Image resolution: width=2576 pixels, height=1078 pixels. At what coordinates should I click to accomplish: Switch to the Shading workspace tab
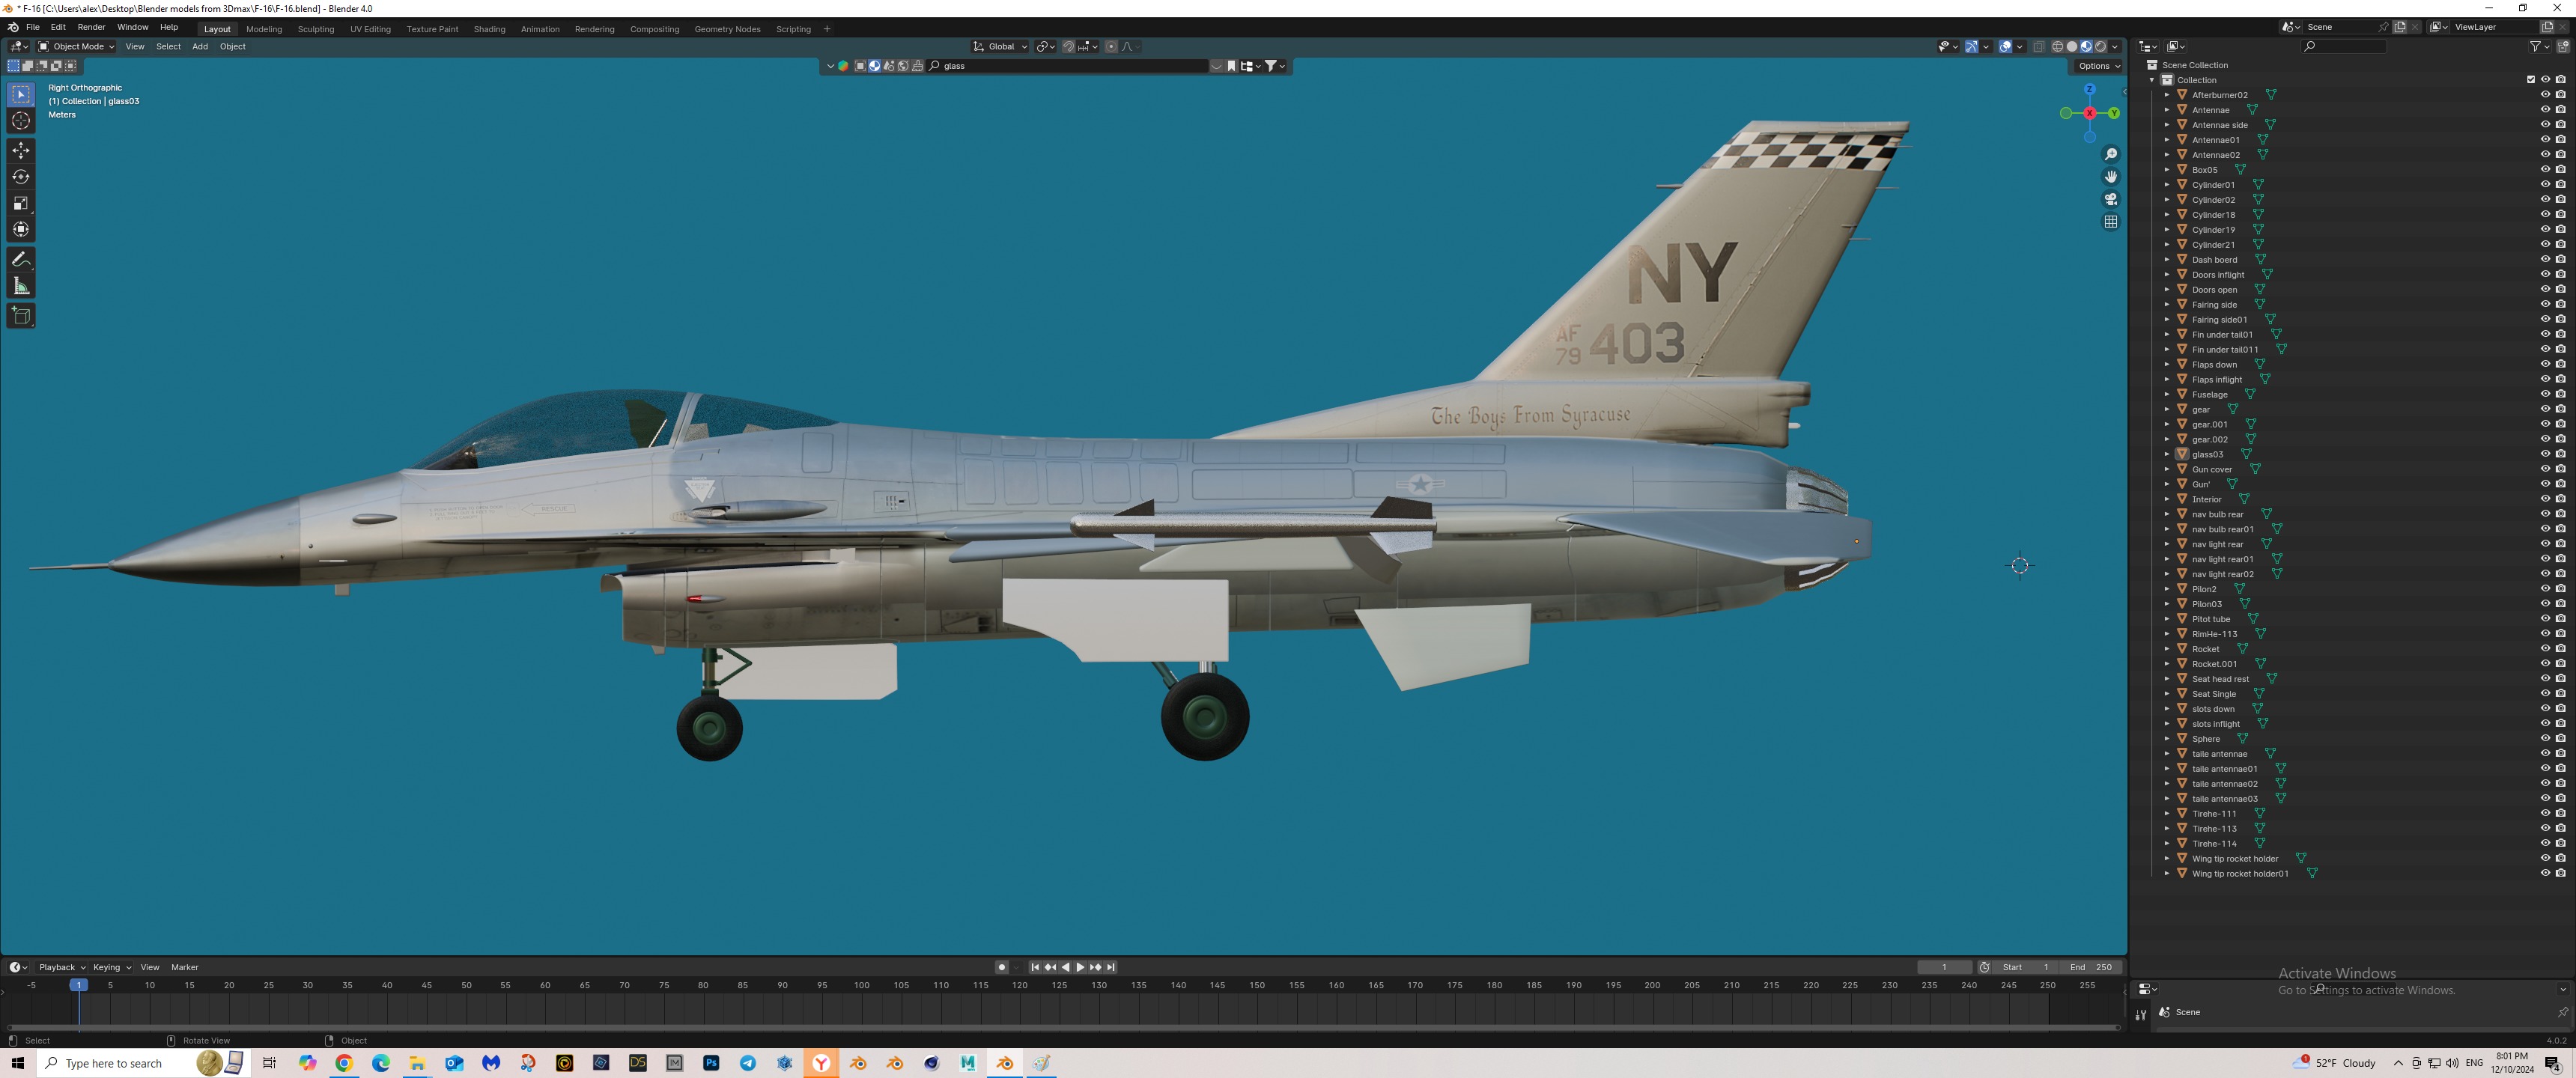pyautogui.click(x=489, y=29)
